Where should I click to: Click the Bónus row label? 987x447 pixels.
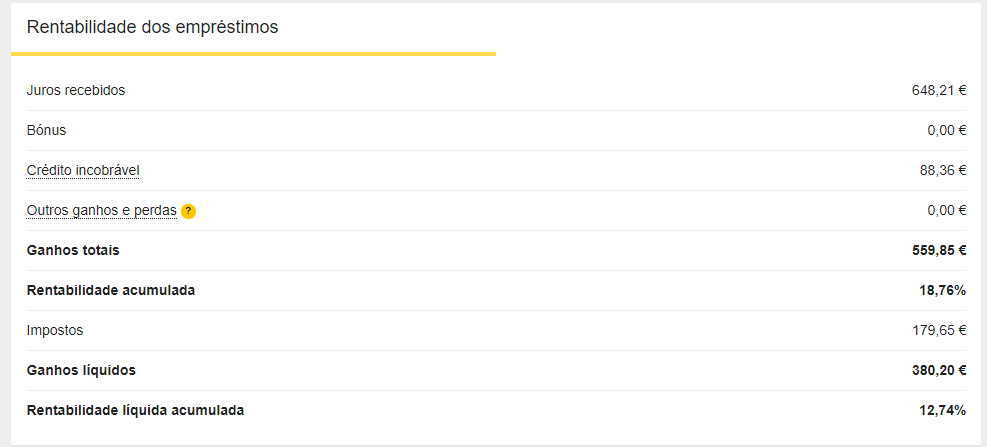click(x=46, y=130)
